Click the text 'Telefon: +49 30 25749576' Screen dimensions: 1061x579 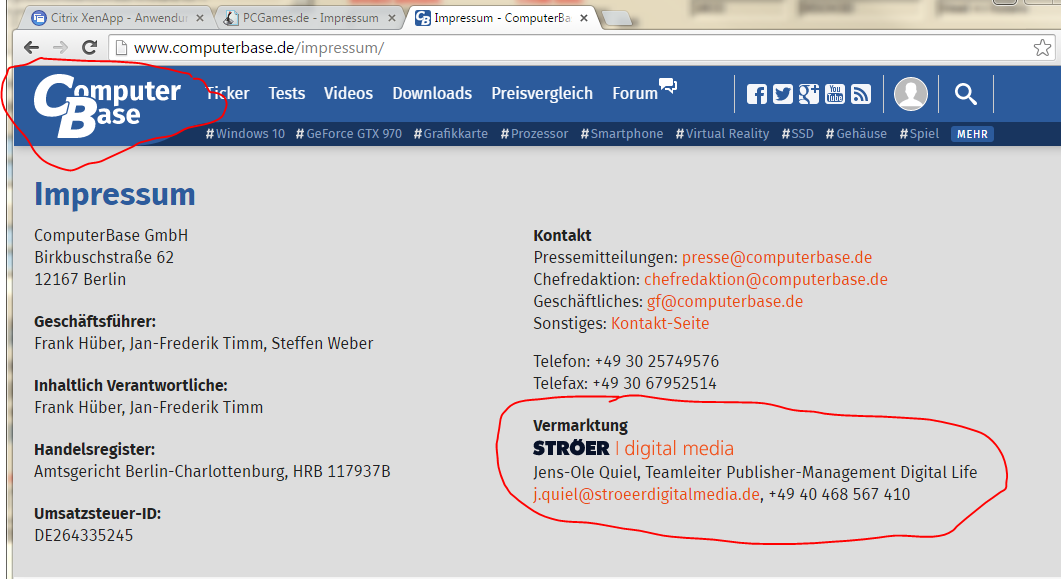point(626,361)
